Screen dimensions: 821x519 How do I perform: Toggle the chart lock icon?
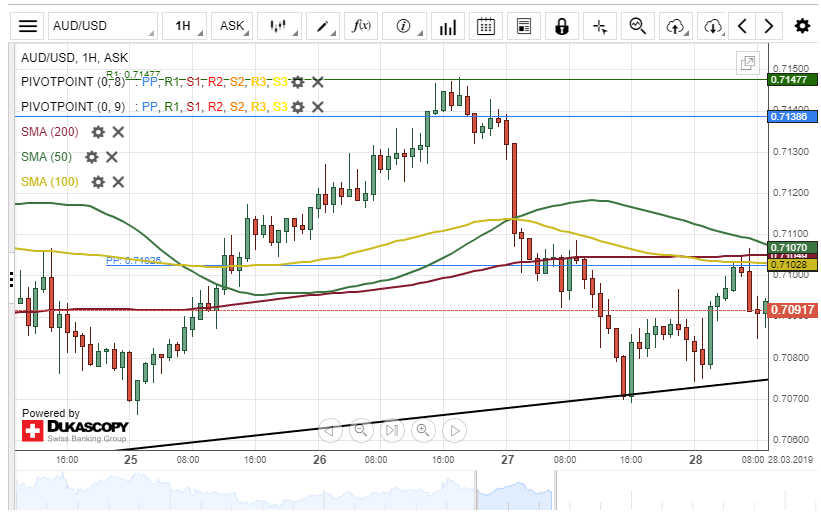(561, 26)
